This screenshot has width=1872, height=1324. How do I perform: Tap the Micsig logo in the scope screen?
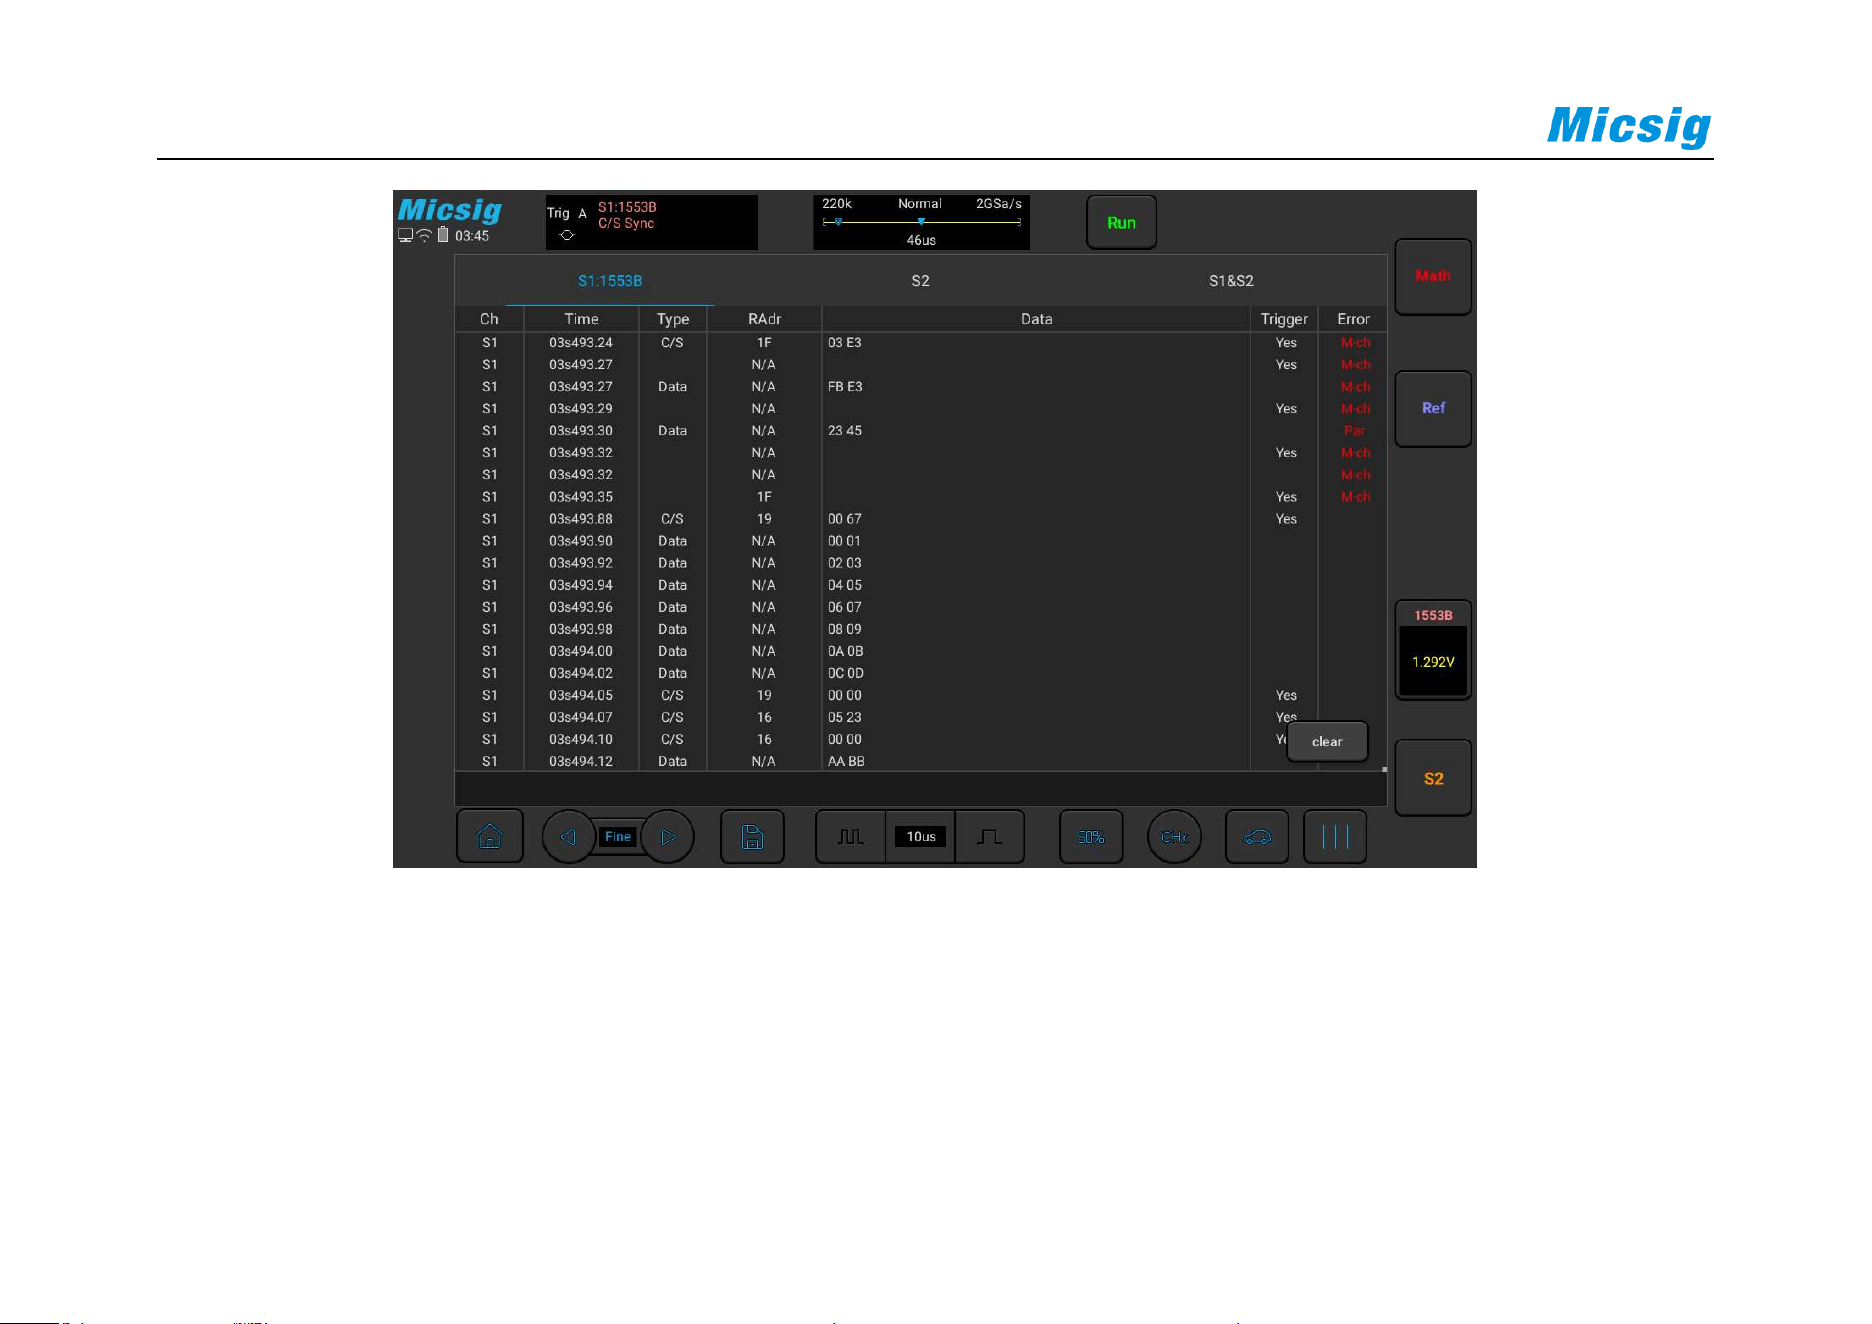point(450,211)
